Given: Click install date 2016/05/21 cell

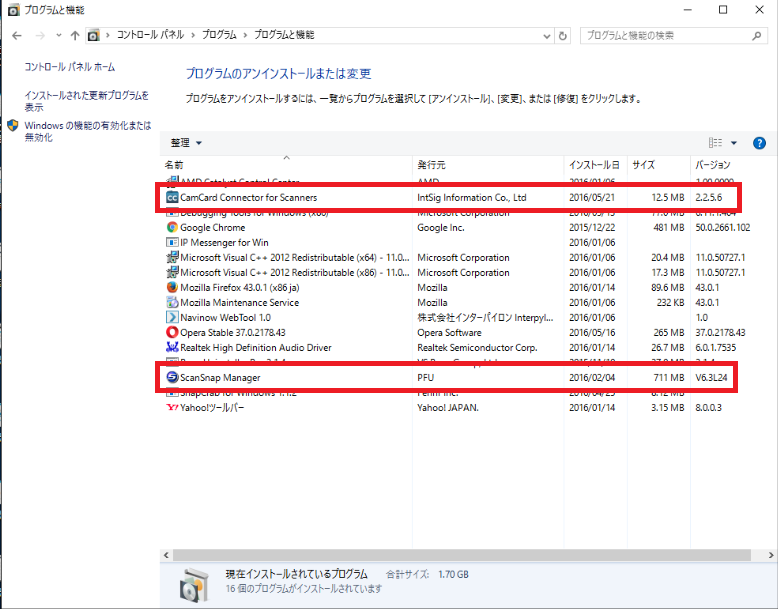Looking at the screenshot, I should [x=591, y=198].
